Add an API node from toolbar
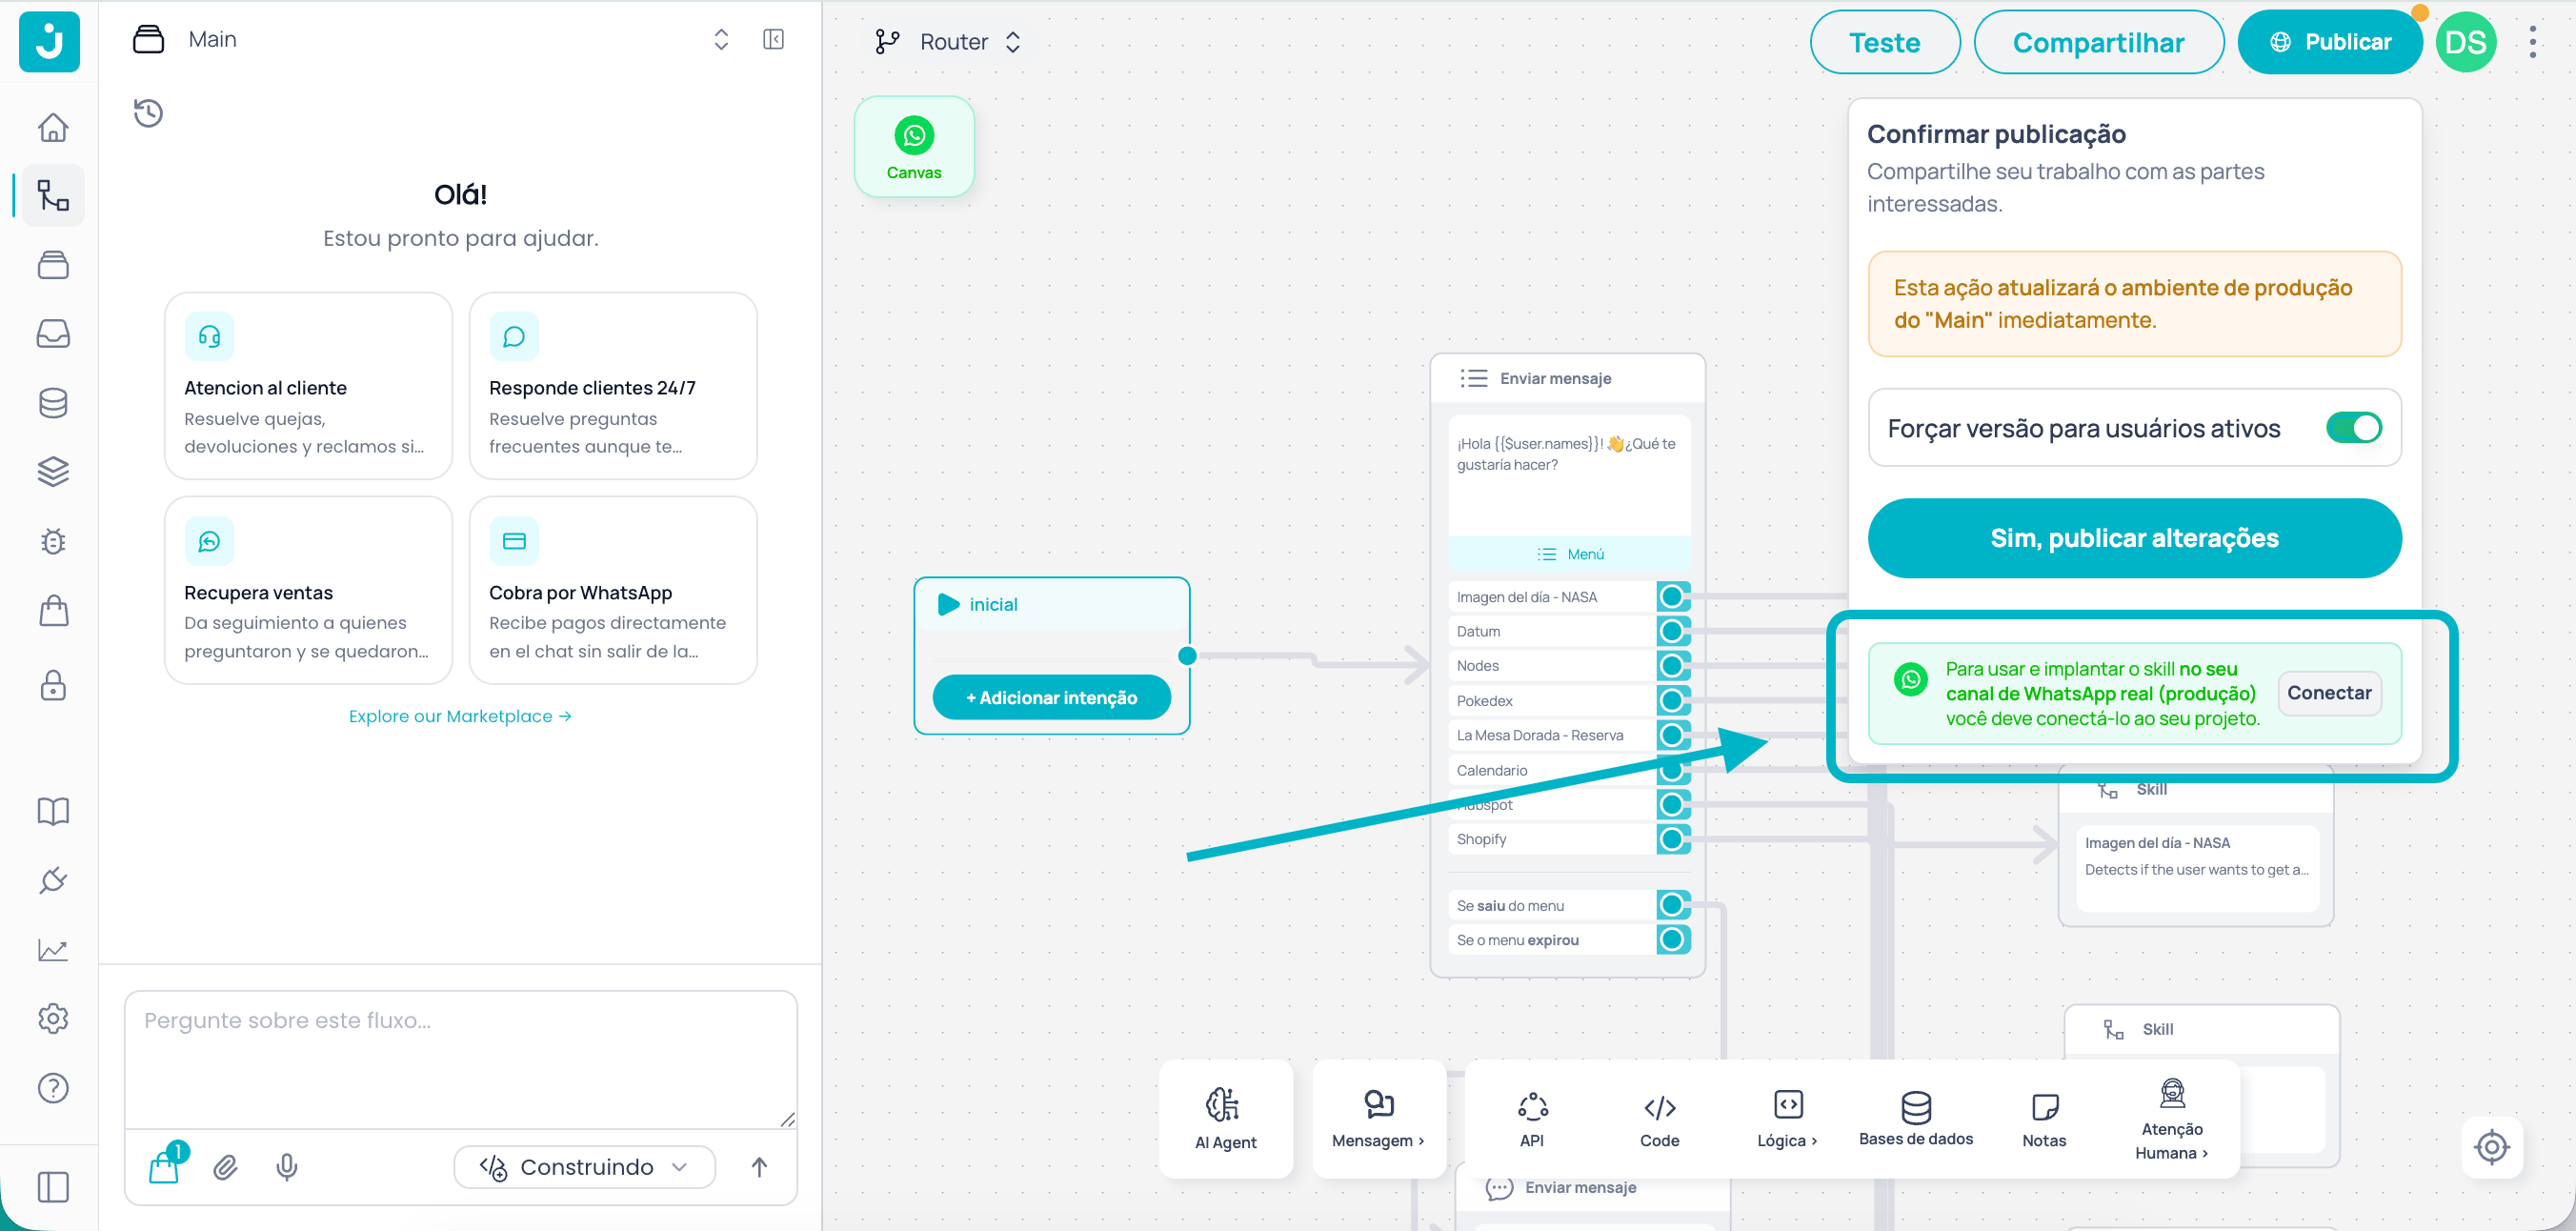Viewport: 2576px width, 1231px height. click(x=1532, y=1119)
